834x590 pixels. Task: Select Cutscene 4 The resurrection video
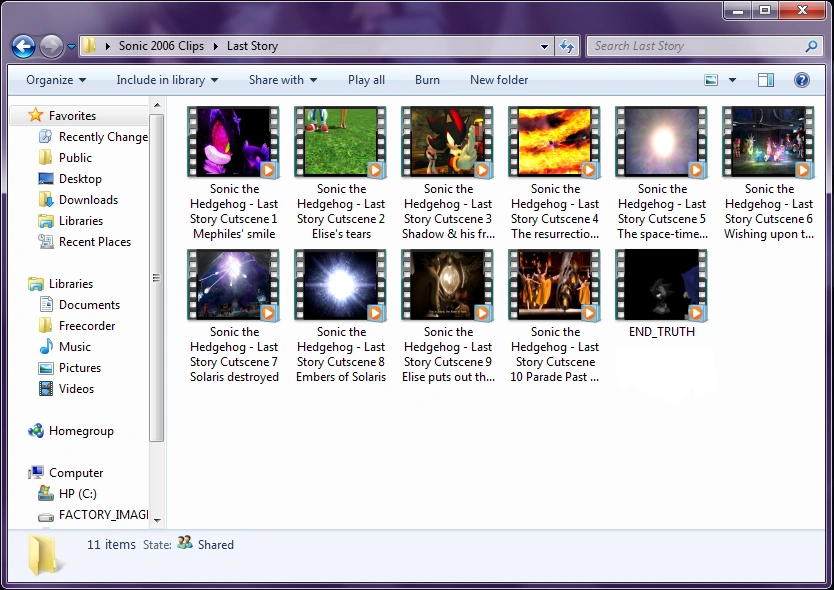[x=555, y=174]
